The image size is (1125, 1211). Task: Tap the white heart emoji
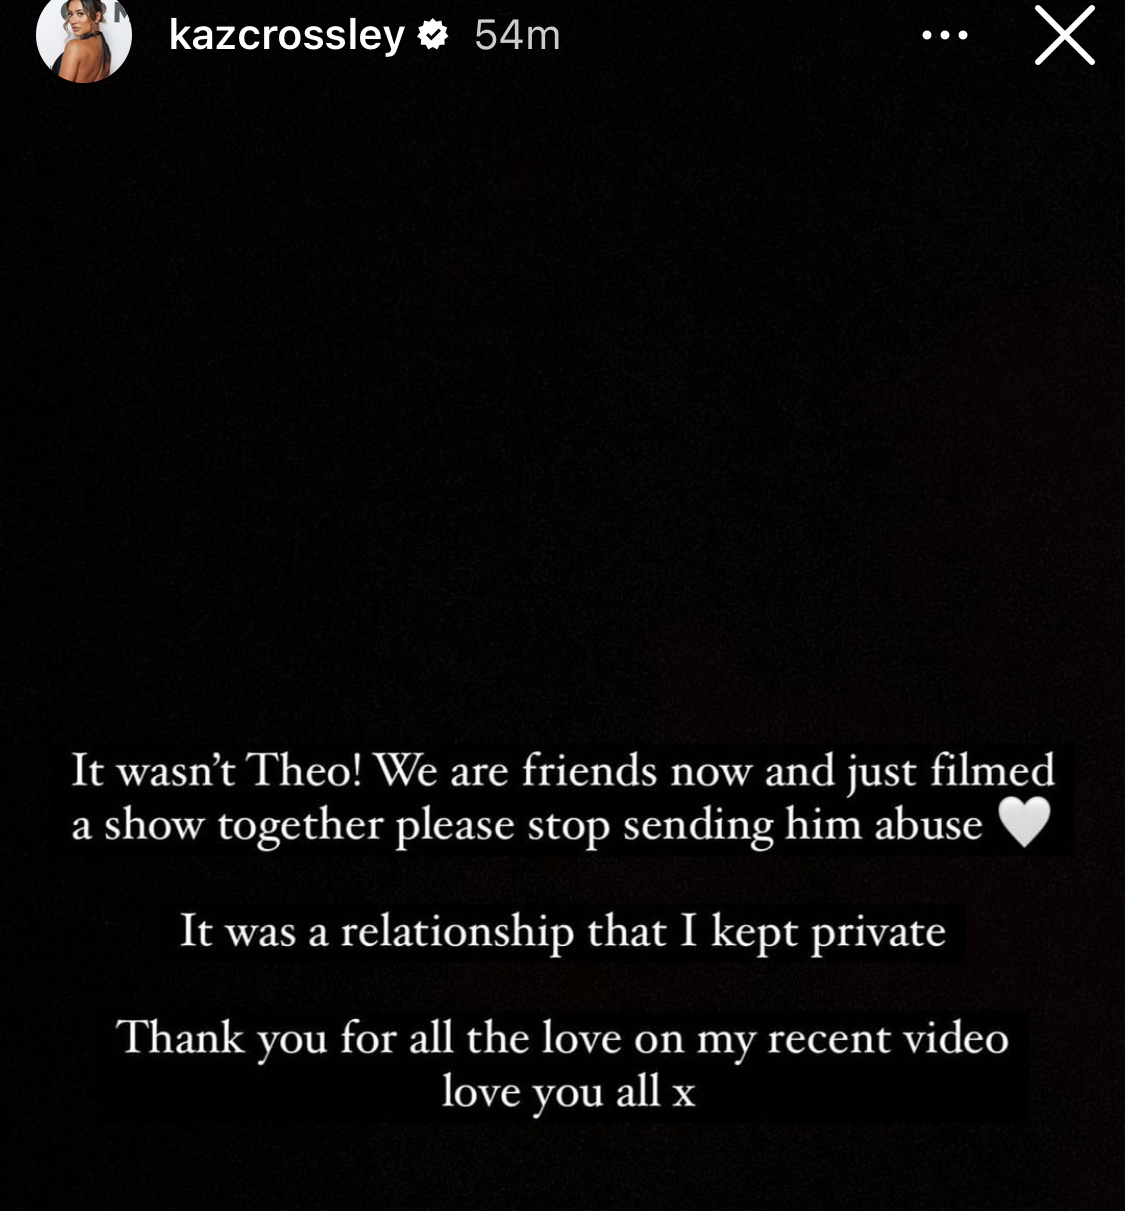pyautogui.click(x=1025, y=822)
